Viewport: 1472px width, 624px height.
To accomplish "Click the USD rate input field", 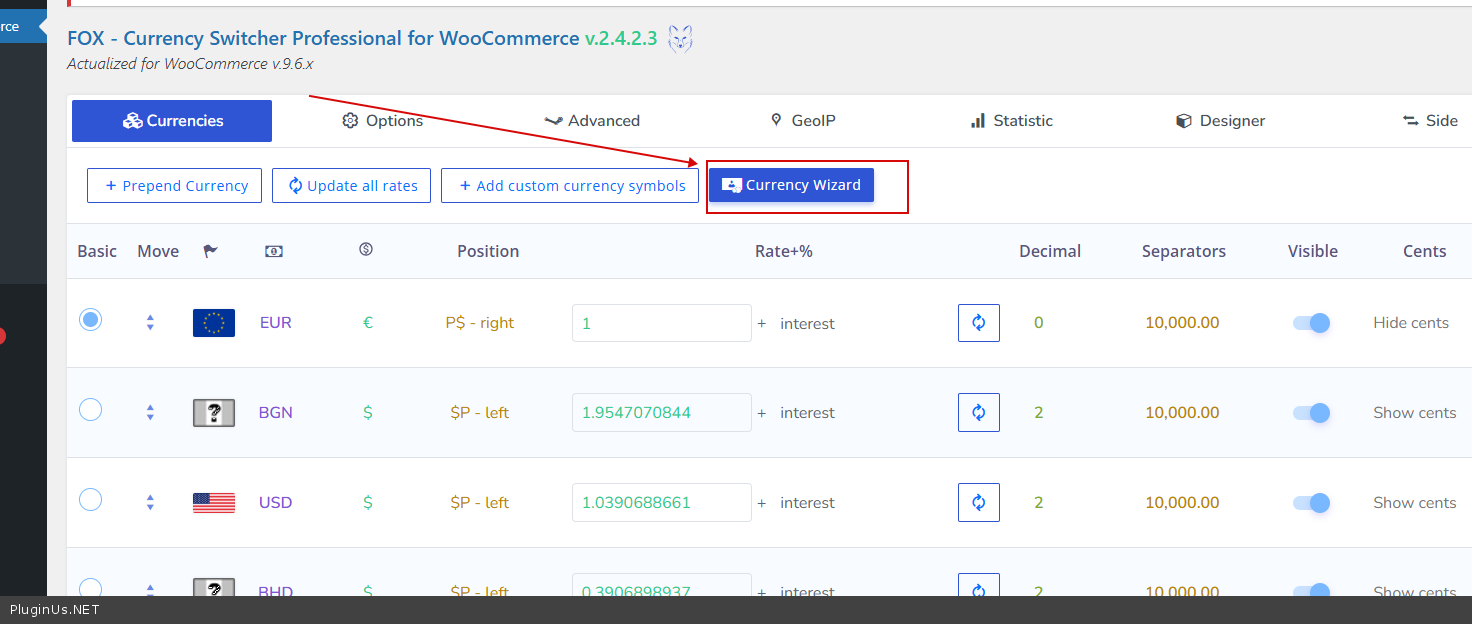I will (x=661, y=502).
